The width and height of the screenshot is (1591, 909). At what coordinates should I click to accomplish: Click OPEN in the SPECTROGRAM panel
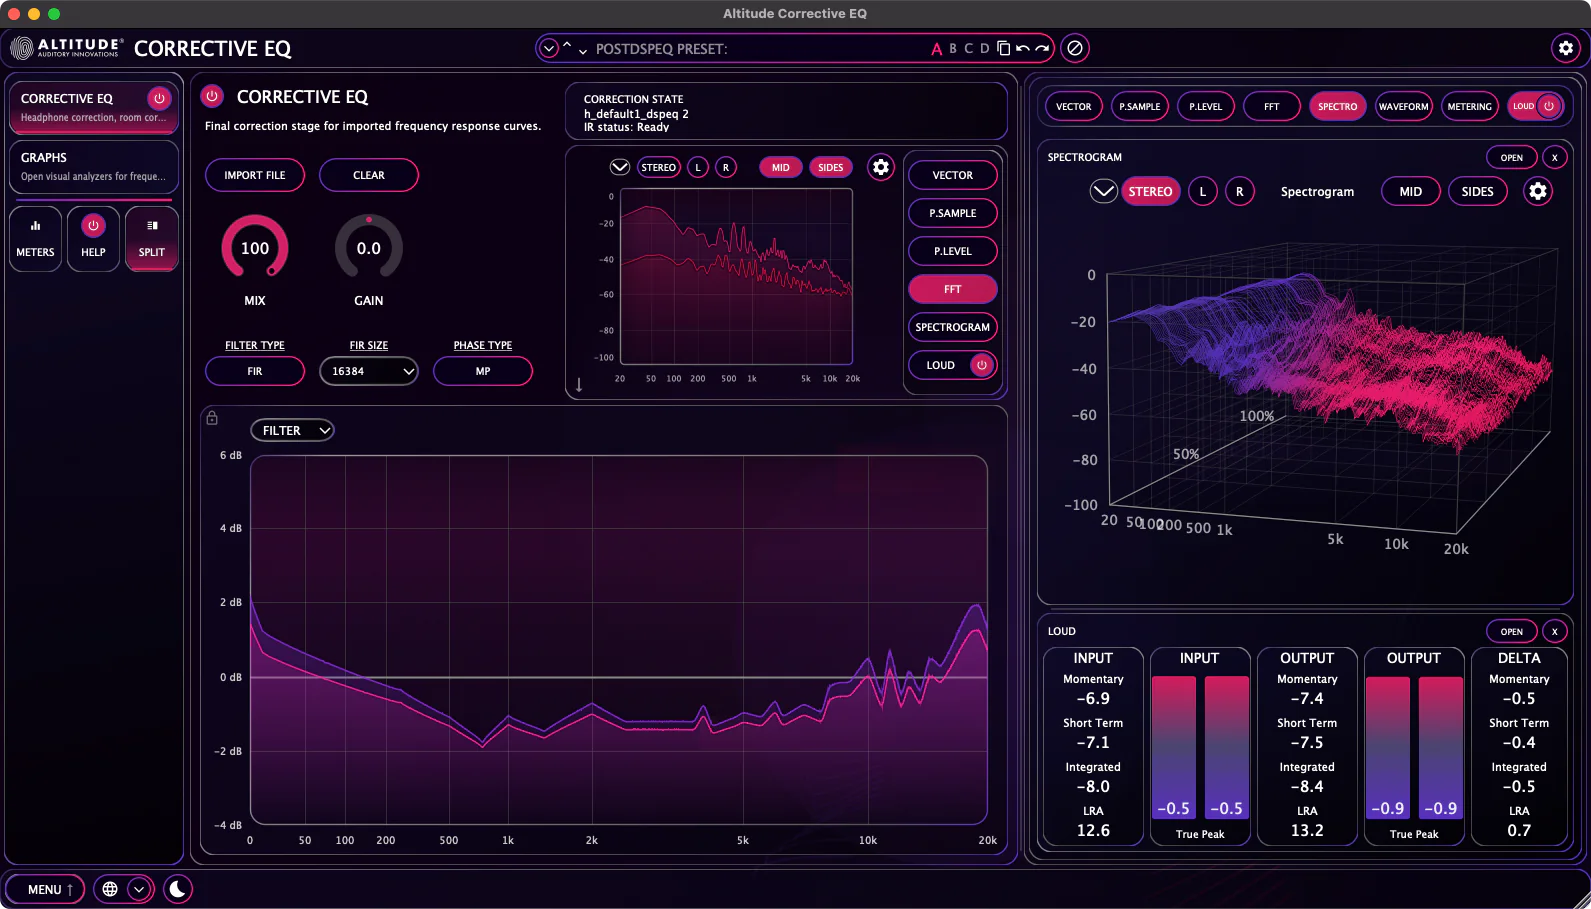pyautogui.click(x=1512, y=157)
